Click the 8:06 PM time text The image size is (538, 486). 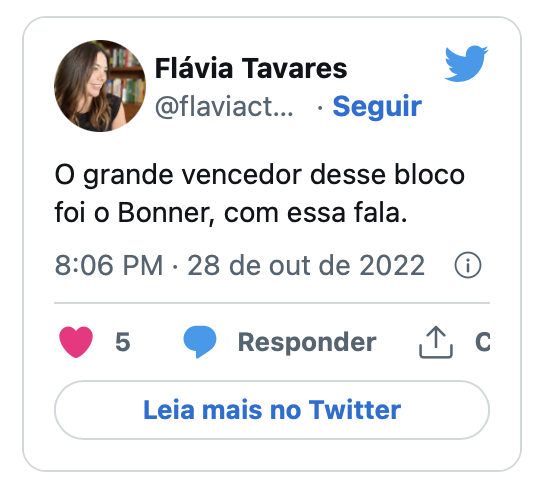(109, 265)
